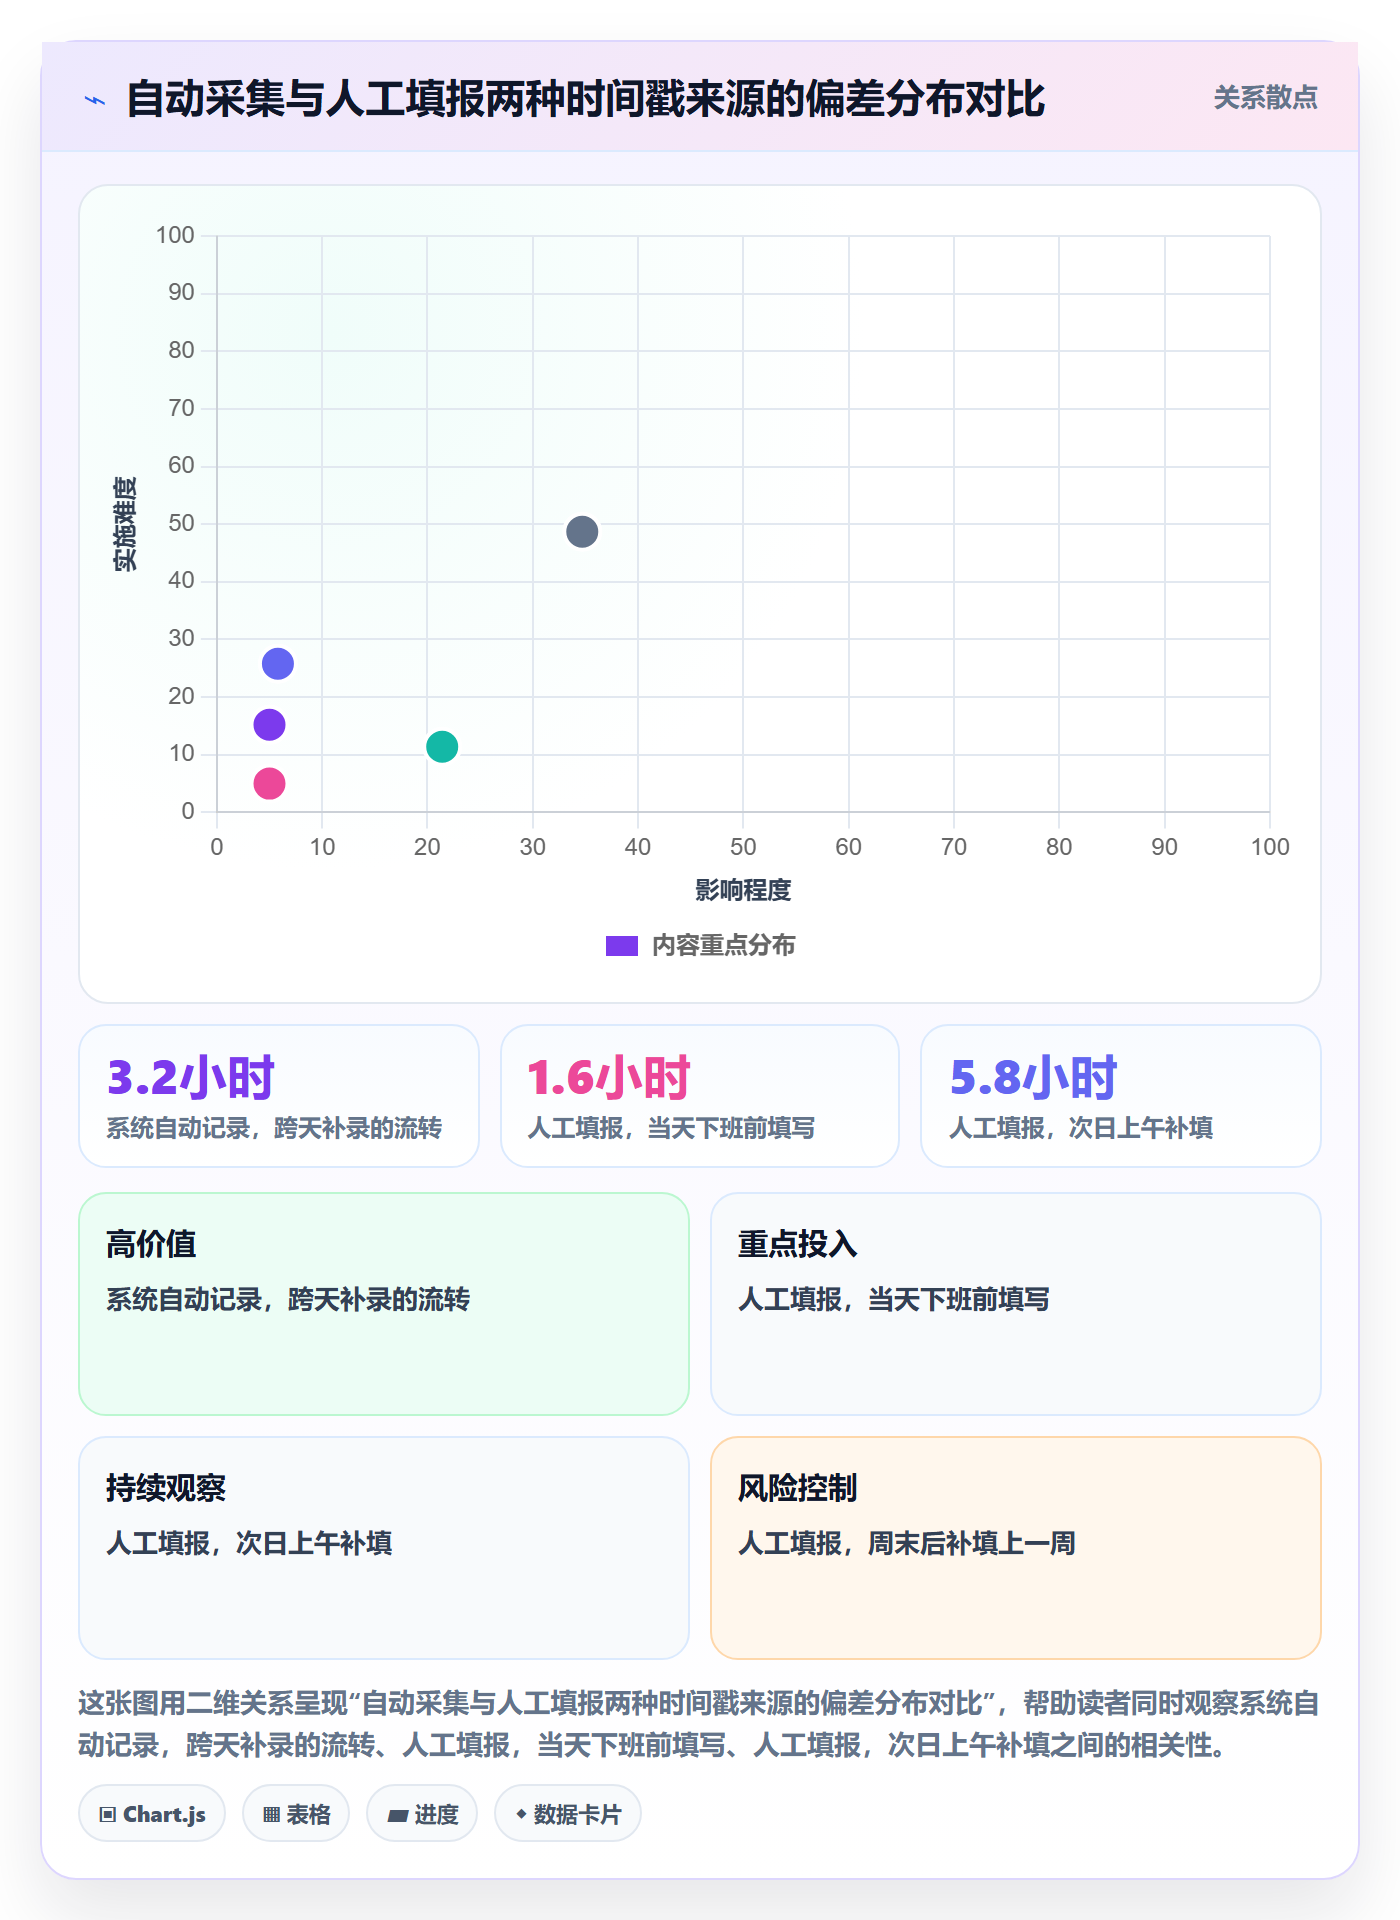The width and height of the screenshot is (1400, 1920).
Task: Click the main title about 时间戳来源的偏差分布对比
Action: [586, 100]
